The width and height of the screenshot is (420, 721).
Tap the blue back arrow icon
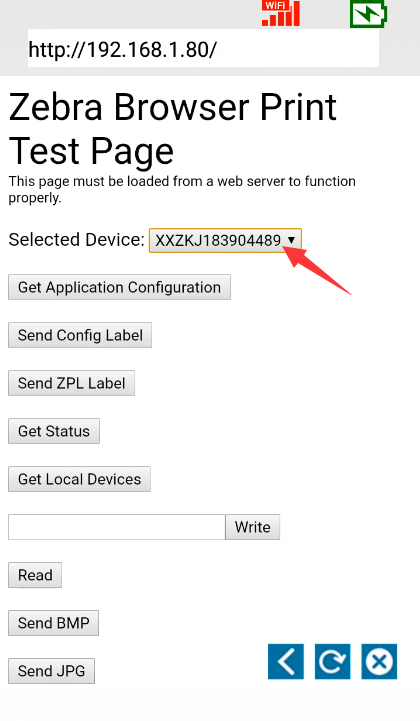(x=286, y=661)
